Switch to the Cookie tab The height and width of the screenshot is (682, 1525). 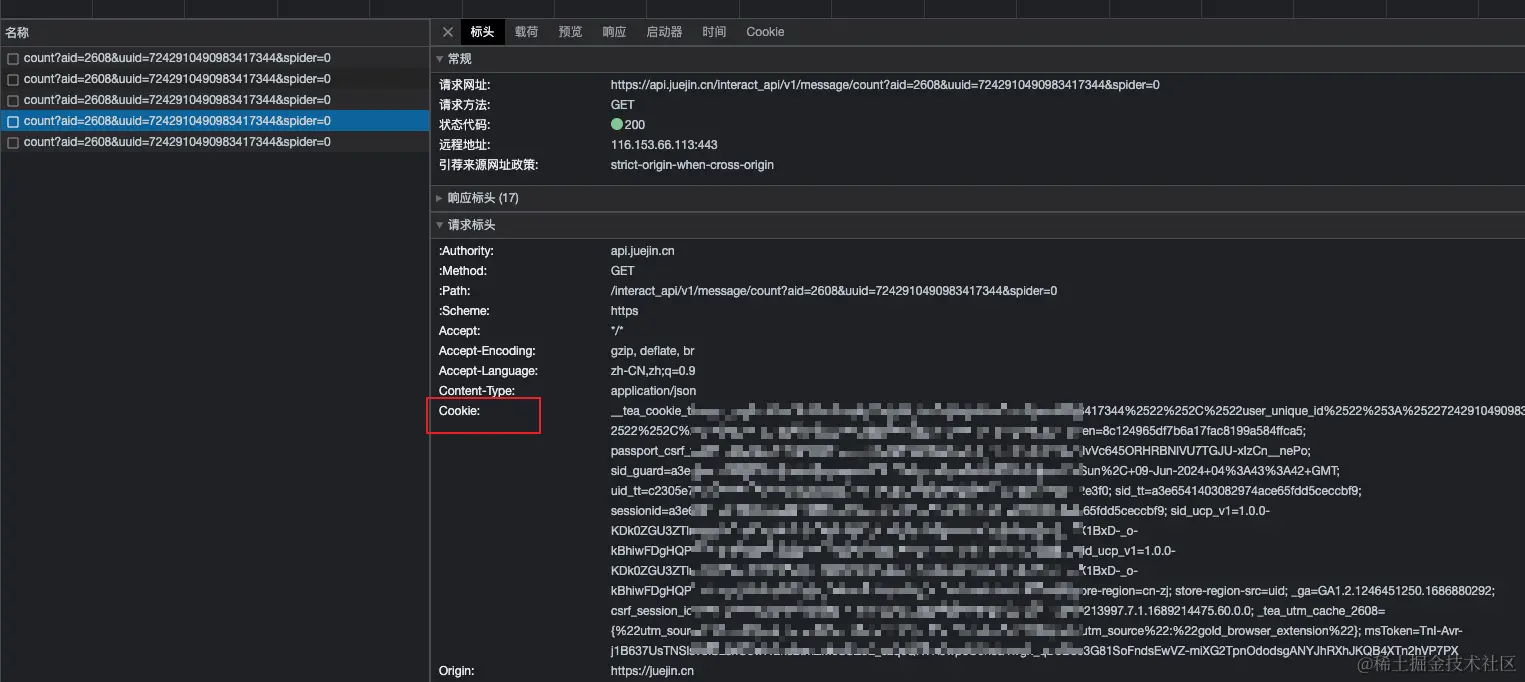(x=765, y=32)
